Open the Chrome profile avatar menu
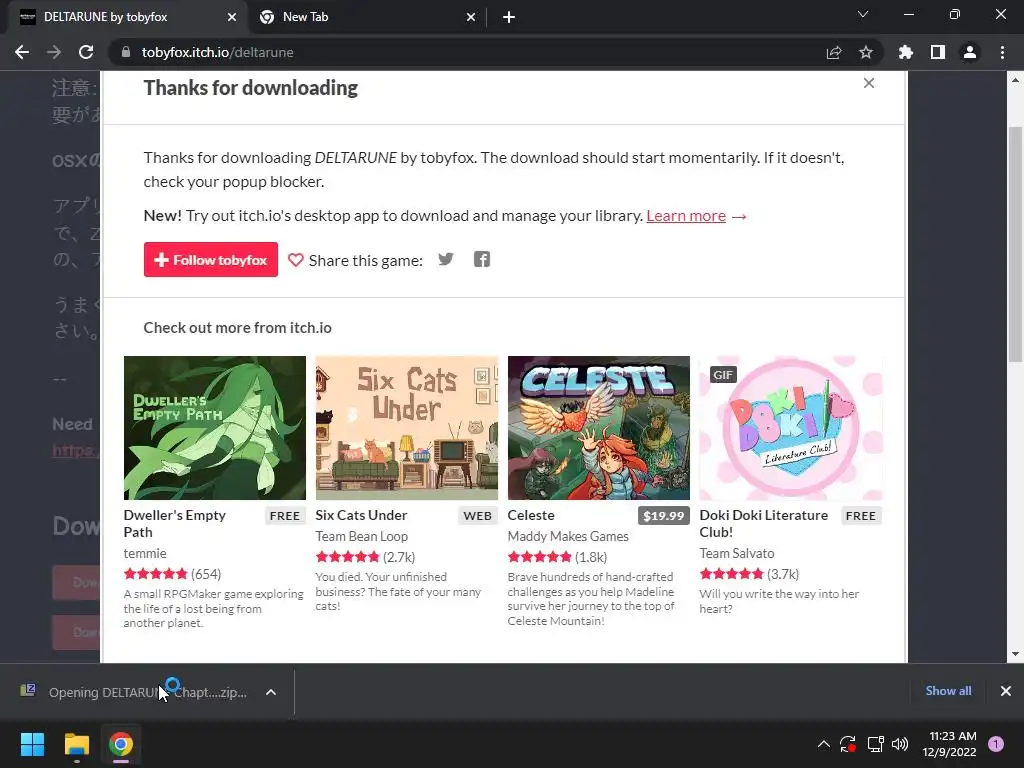This screenshot has width=1024, height=768. pos(970,52)
